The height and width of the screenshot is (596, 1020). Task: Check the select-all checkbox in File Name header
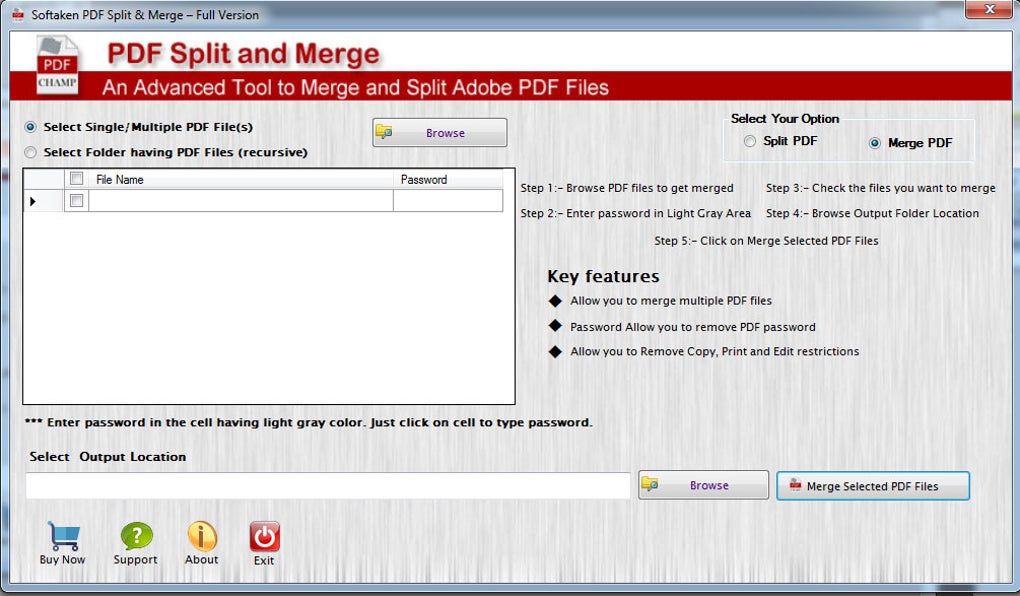pyautogui.click(x=75, y=179)
